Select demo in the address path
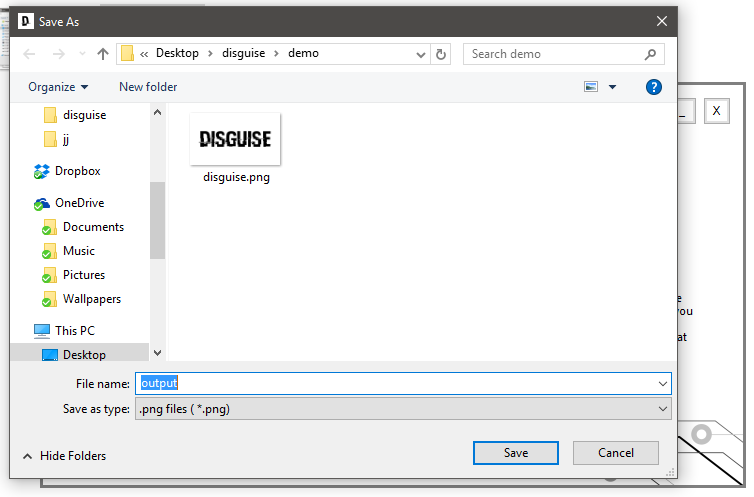This screenshot has height=497, width=754. (x=303, y=53)
